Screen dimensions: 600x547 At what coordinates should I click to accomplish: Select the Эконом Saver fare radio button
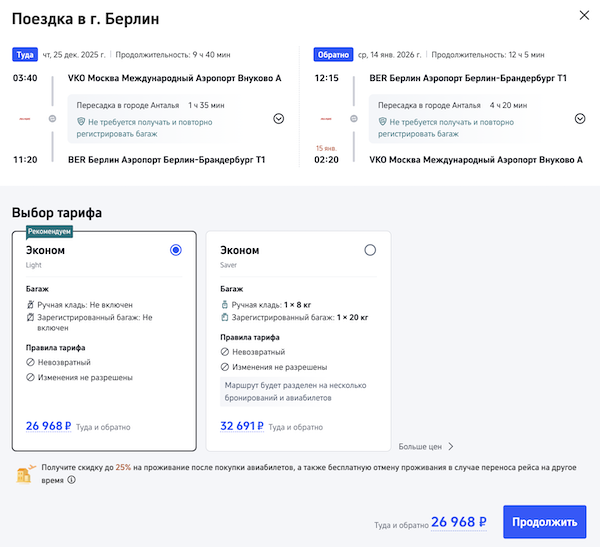coord(370,250)
